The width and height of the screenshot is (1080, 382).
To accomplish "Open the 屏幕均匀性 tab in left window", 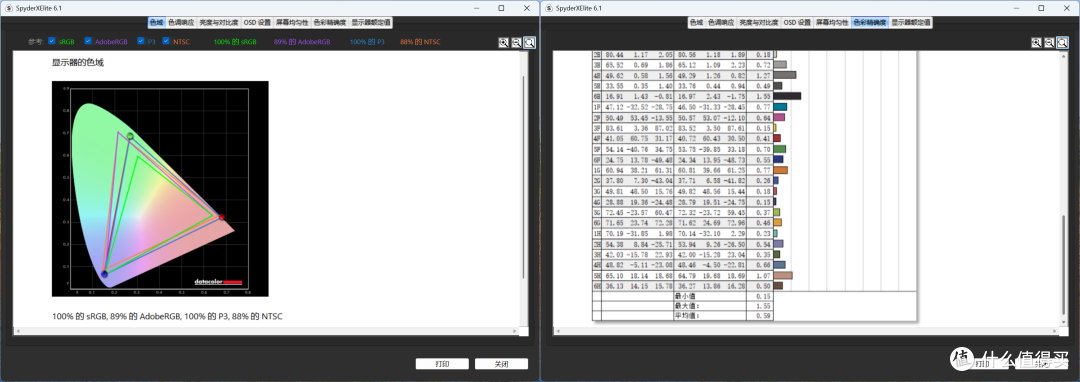I will click(293, 22).
